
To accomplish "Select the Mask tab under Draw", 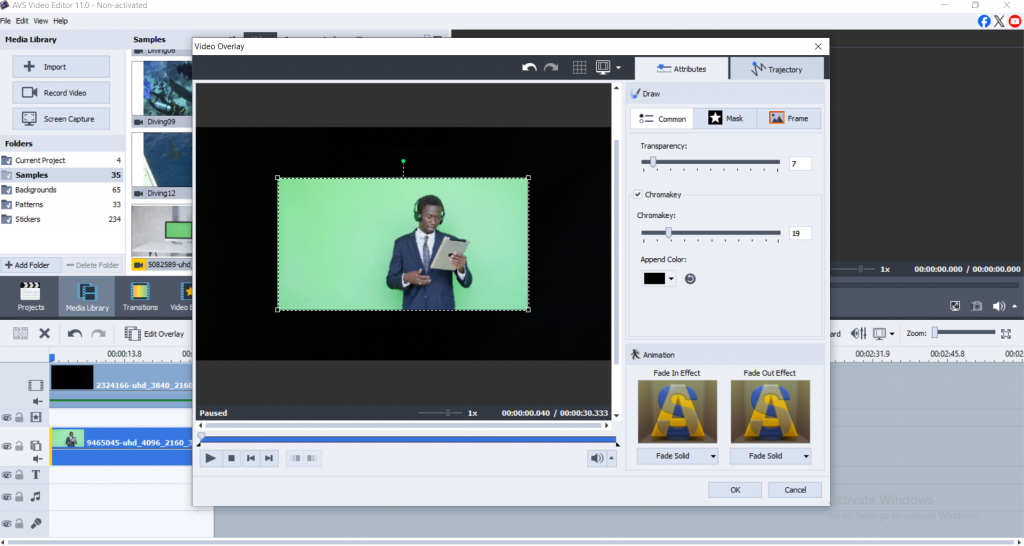I will (725, 119).
